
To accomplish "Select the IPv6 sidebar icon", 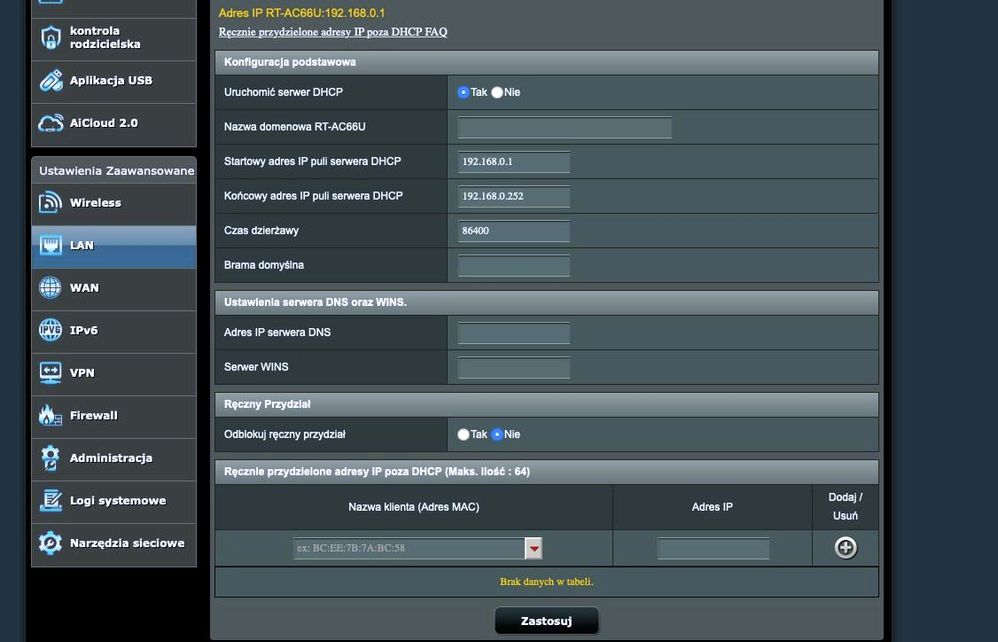I will (x=51, y=330).
